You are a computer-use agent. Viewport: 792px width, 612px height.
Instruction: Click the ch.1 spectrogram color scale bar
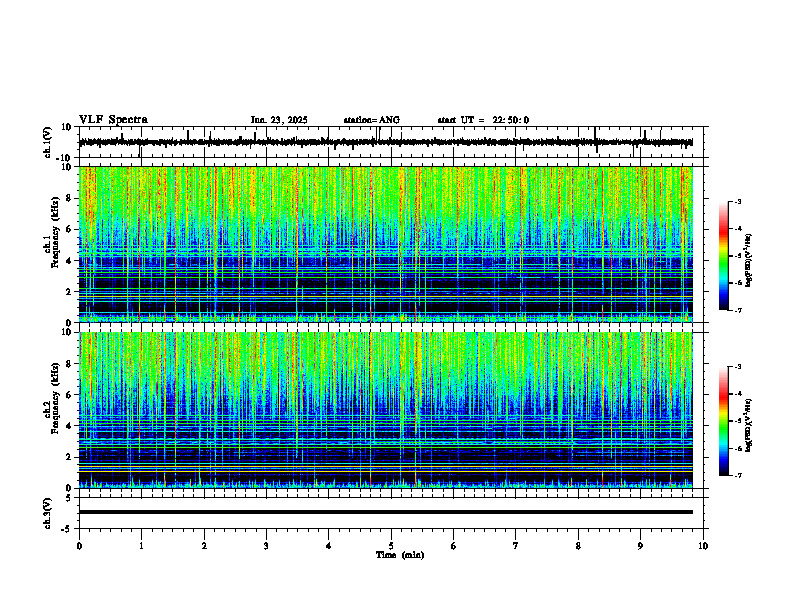tap(723, 256)
